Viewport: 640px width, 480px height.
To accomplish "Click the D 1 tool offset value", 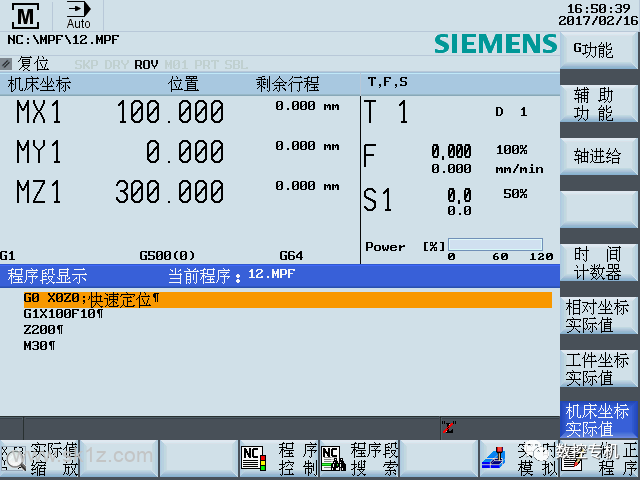I will (511, 112).
